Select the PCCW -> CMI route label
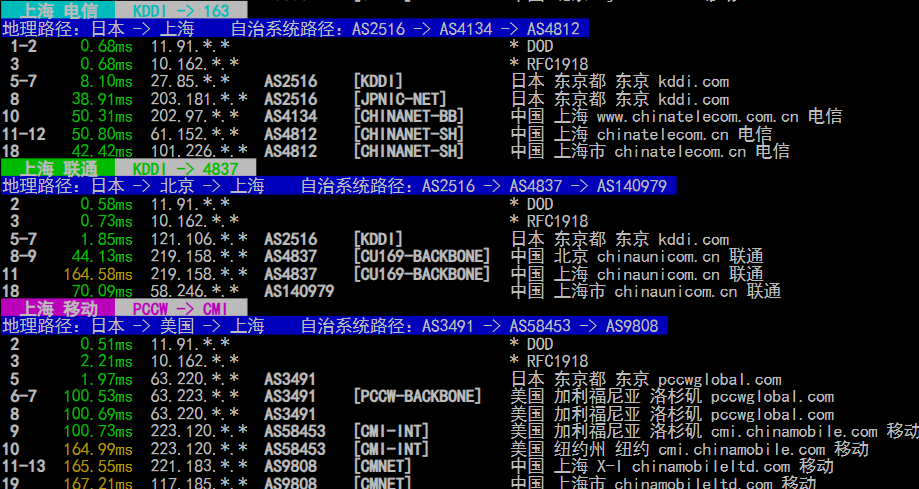The image size is (919, 489). tap(181, 308)
